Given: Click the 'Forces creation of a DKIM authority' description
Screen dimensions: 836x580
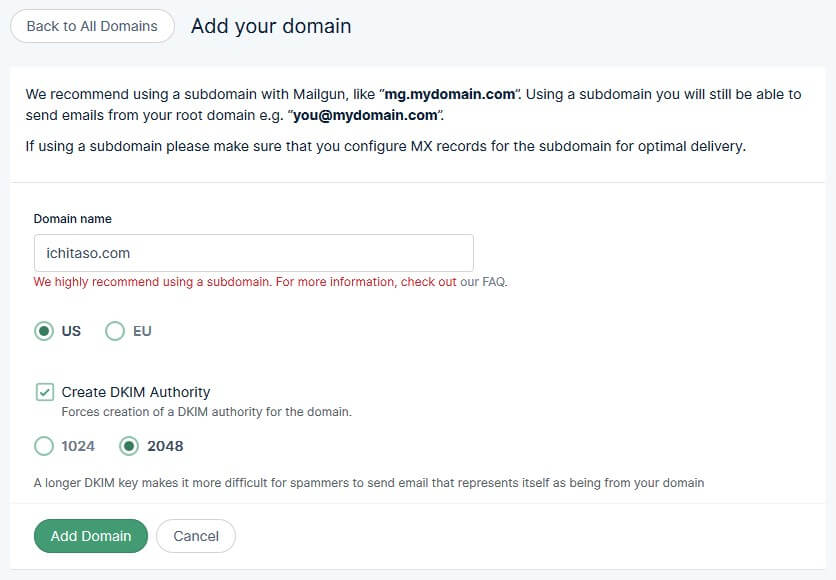Looking at the screenshot, I should pos(206,411).
